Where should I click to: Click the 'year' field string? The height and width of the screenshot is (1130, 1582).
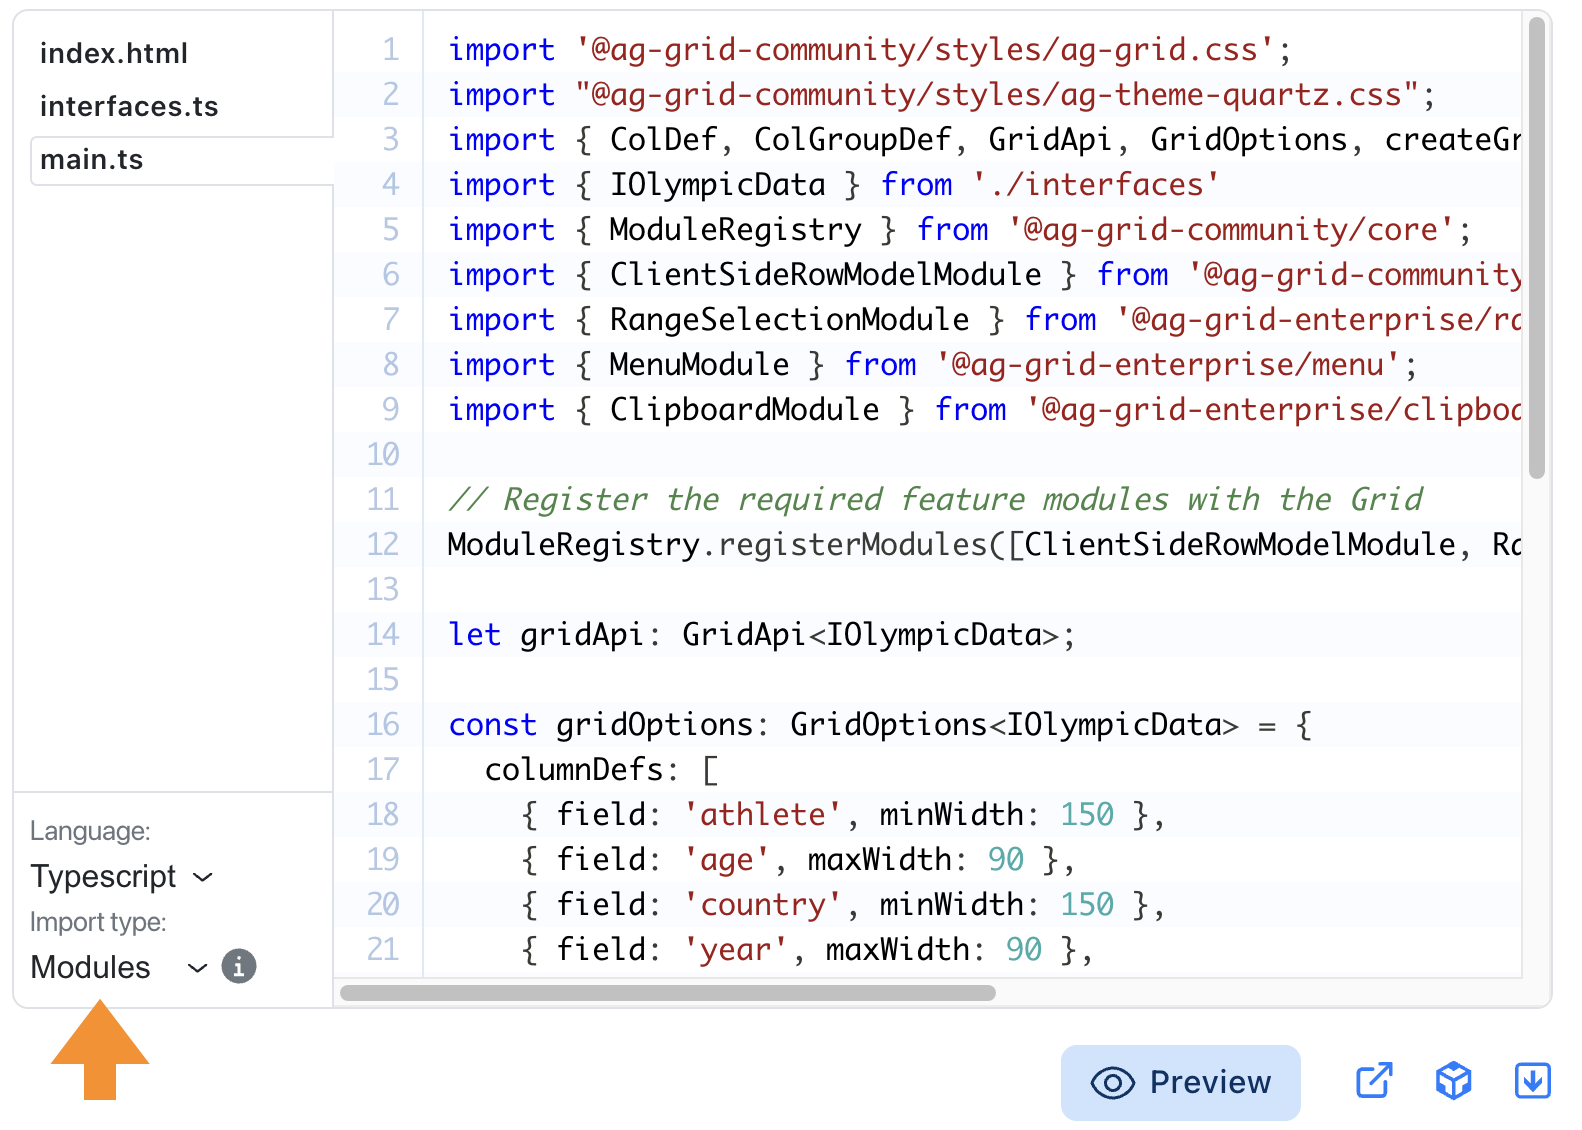click(736, 949)
